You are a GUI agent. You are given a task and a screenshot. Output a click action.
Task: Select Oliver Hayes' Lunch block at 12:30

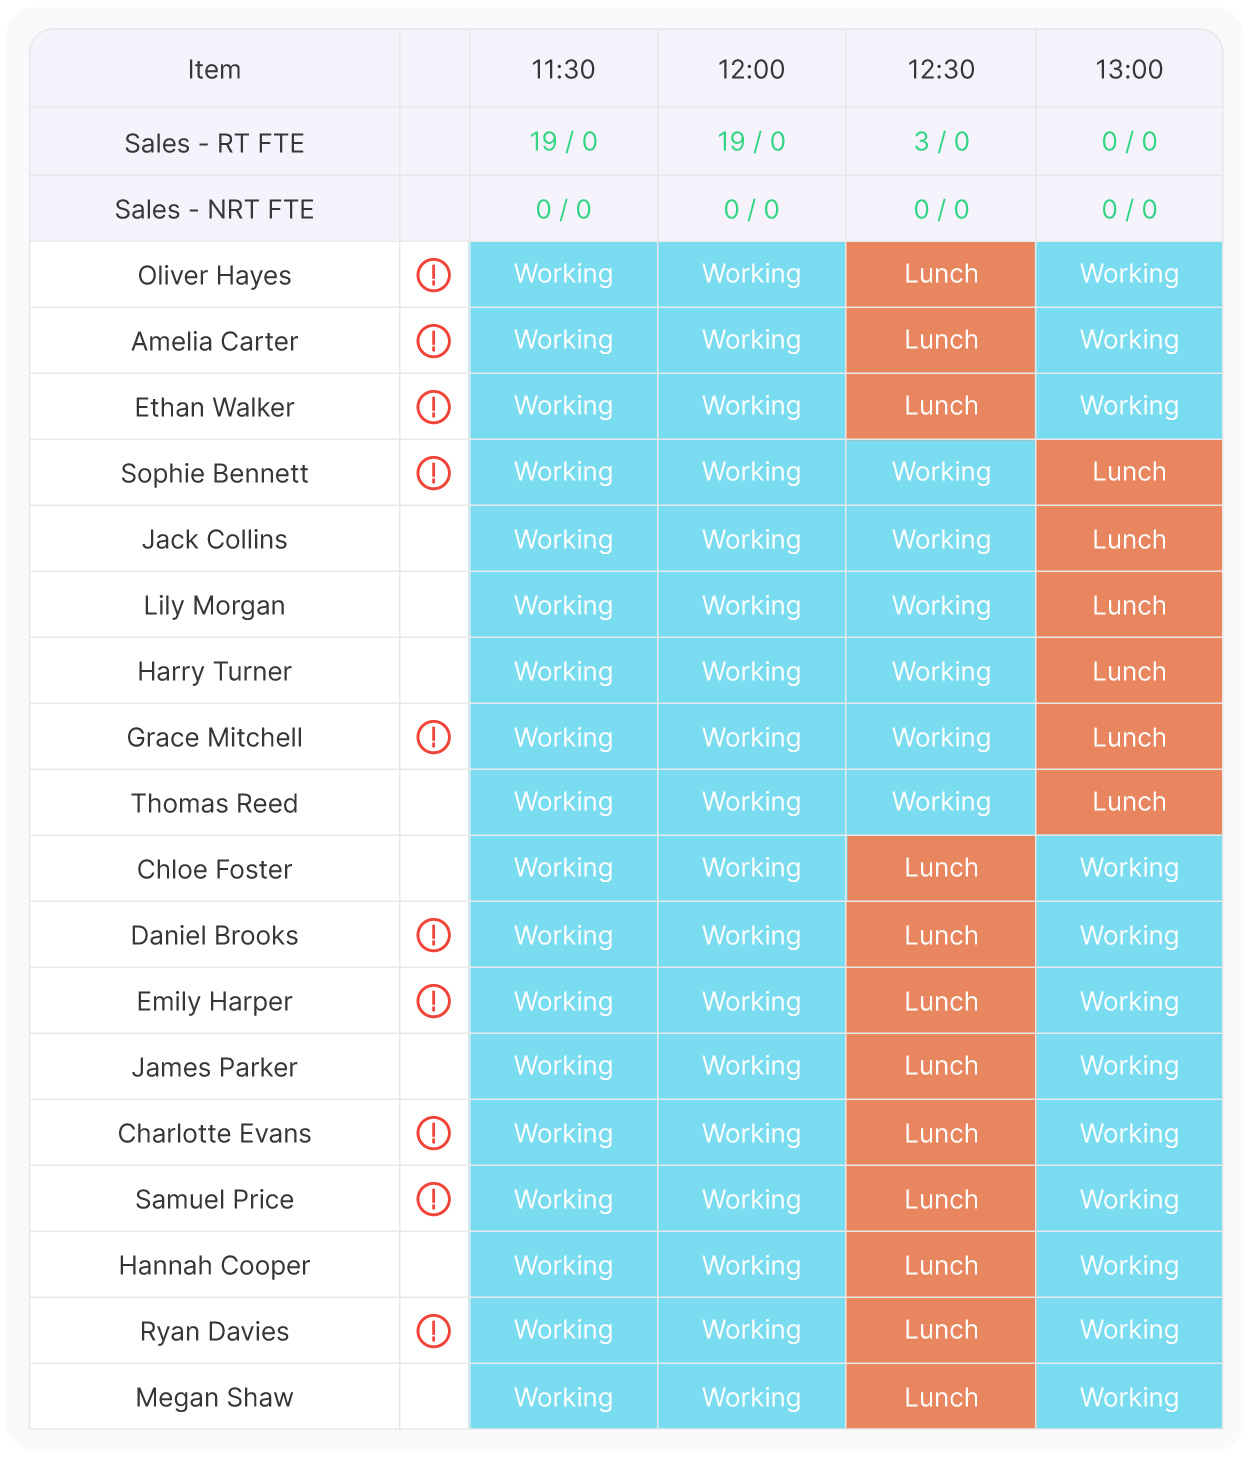941,274
